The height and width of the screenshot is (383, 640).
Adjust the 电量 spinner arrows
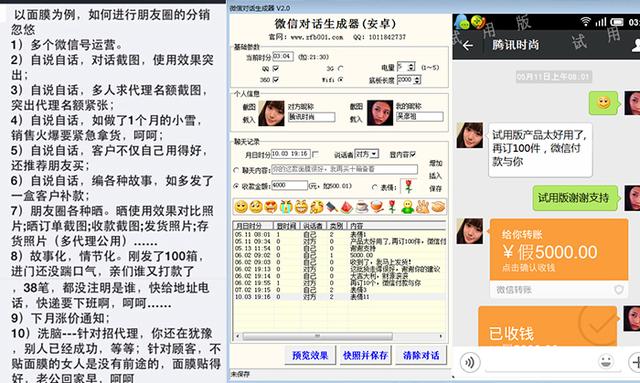pyautogui.click(x=411, y=66)
